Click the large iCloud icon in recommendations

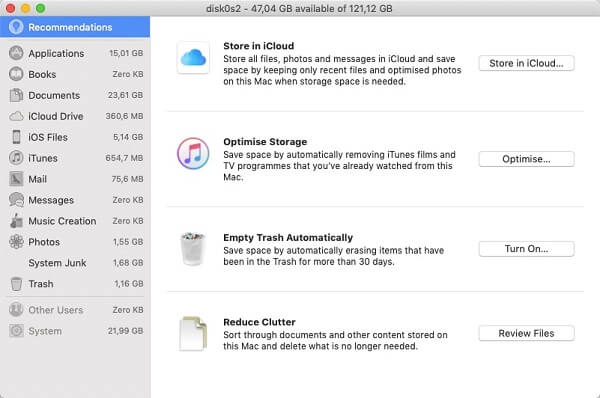click(193, 57)
